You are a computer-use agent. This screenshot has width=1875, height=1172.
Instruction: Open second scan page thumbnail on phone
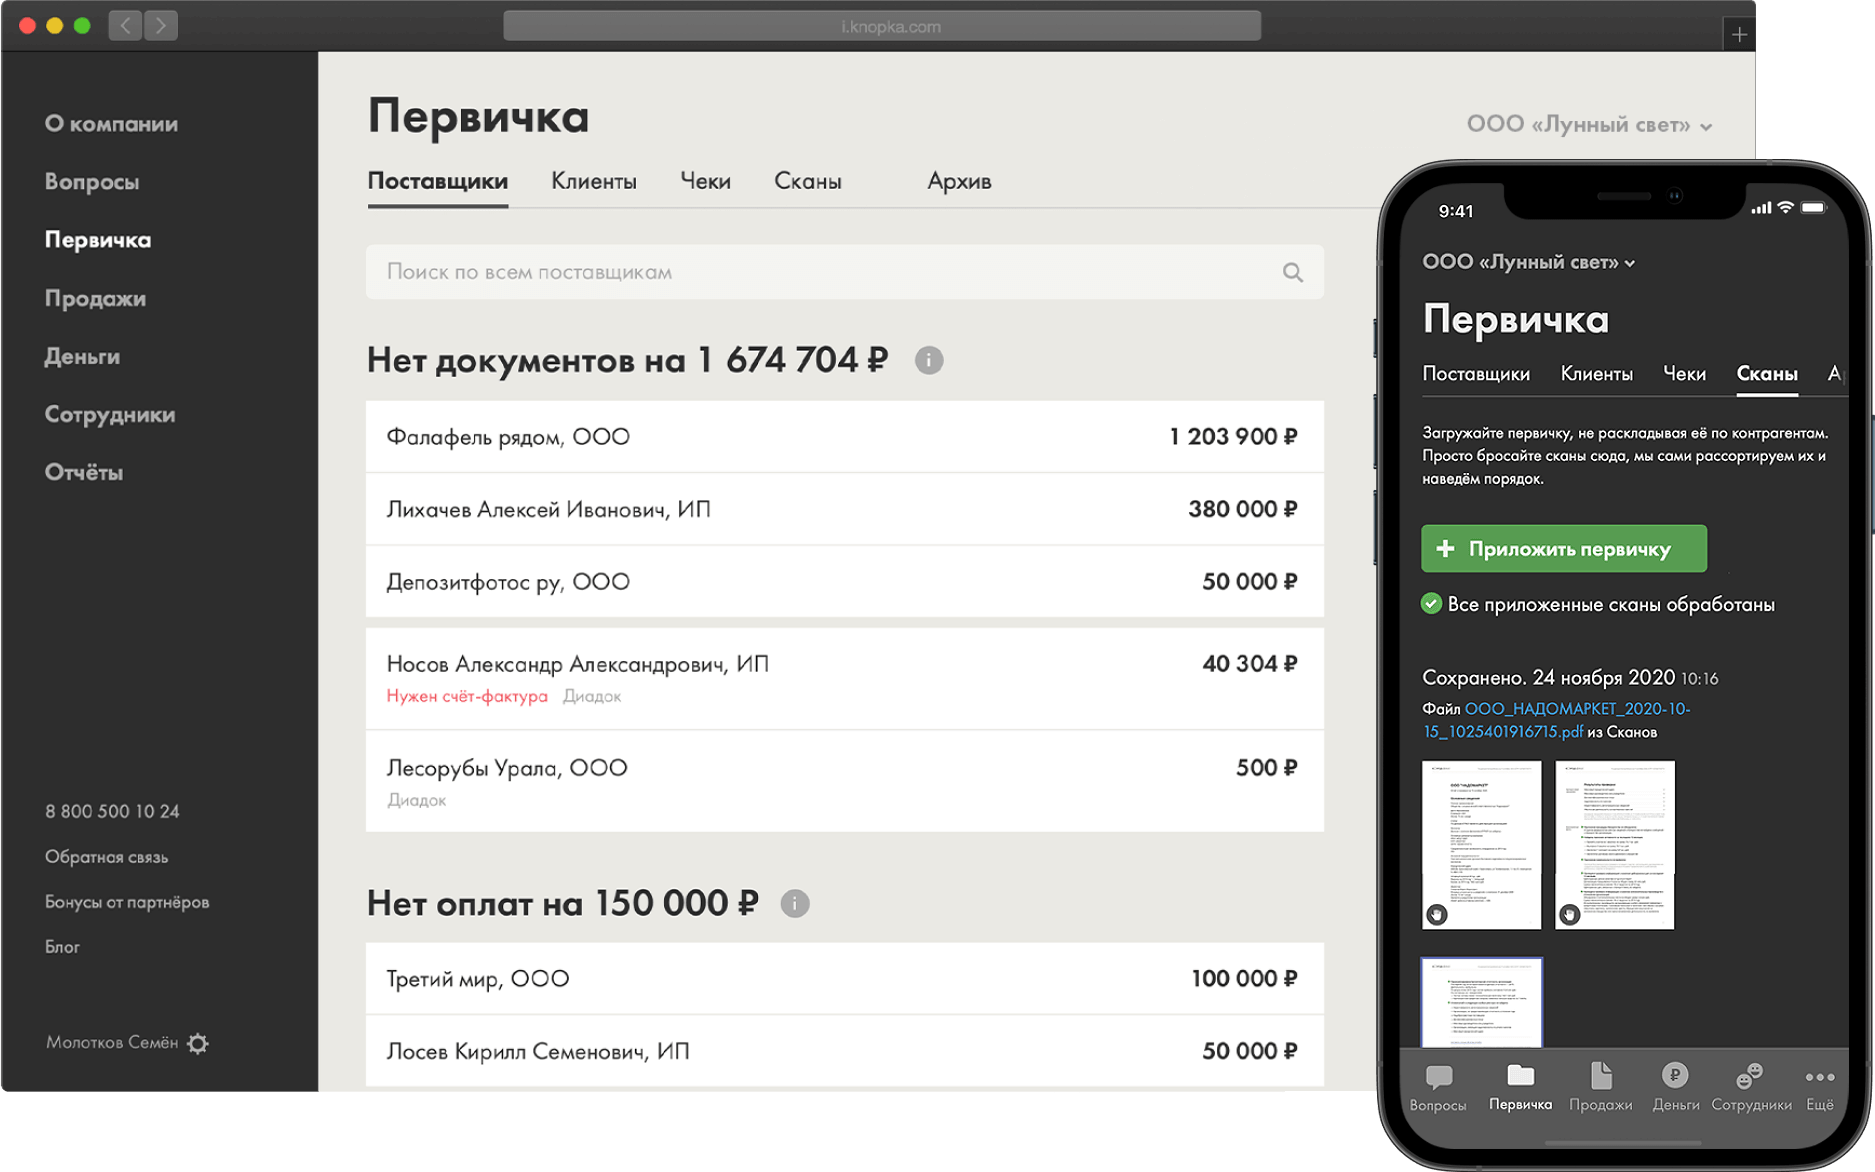1615,845
